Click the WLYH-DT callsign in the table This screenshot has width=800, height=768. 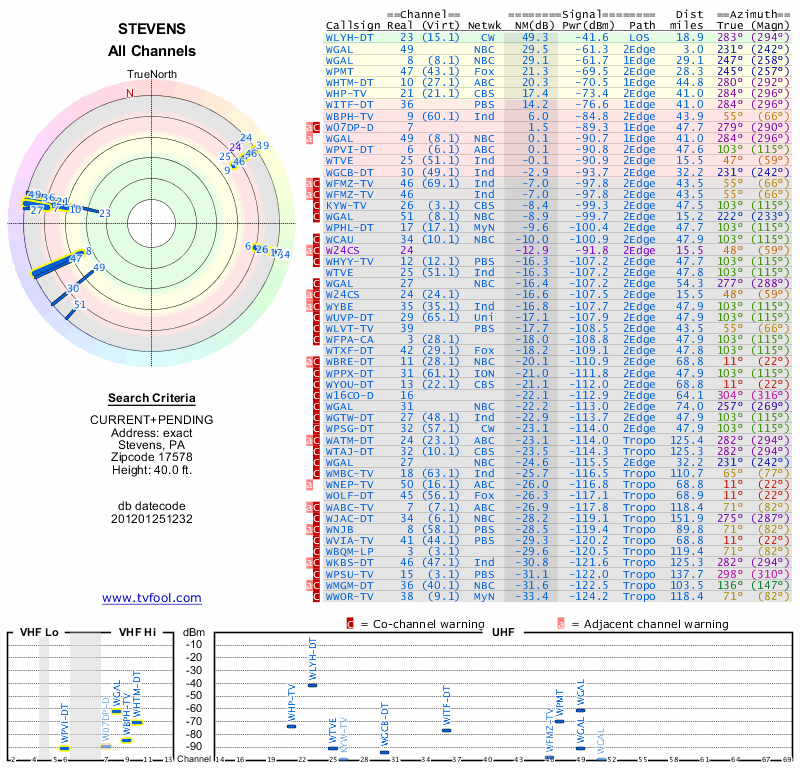click(x=349, y=38)
